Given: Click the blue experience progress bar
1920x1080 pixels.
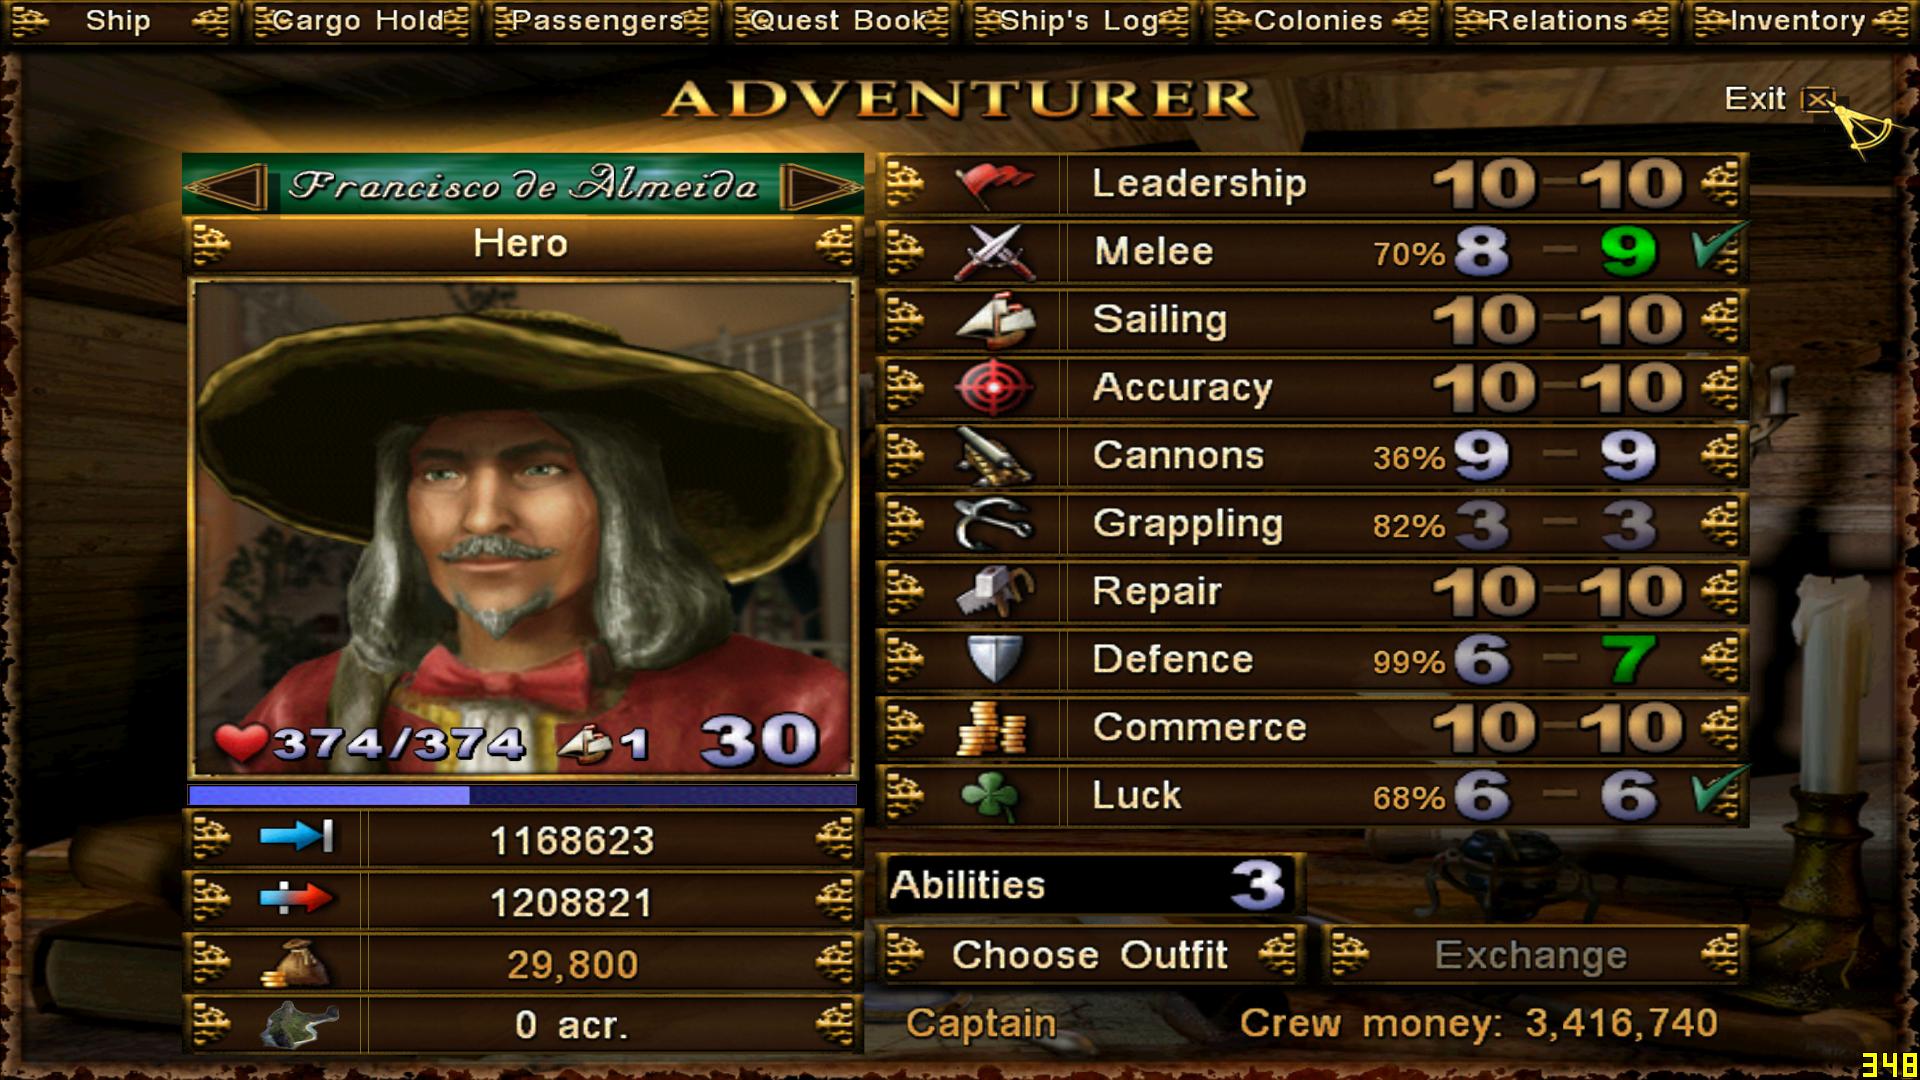Looking at the screenshot, I should (x=522, y=795).
